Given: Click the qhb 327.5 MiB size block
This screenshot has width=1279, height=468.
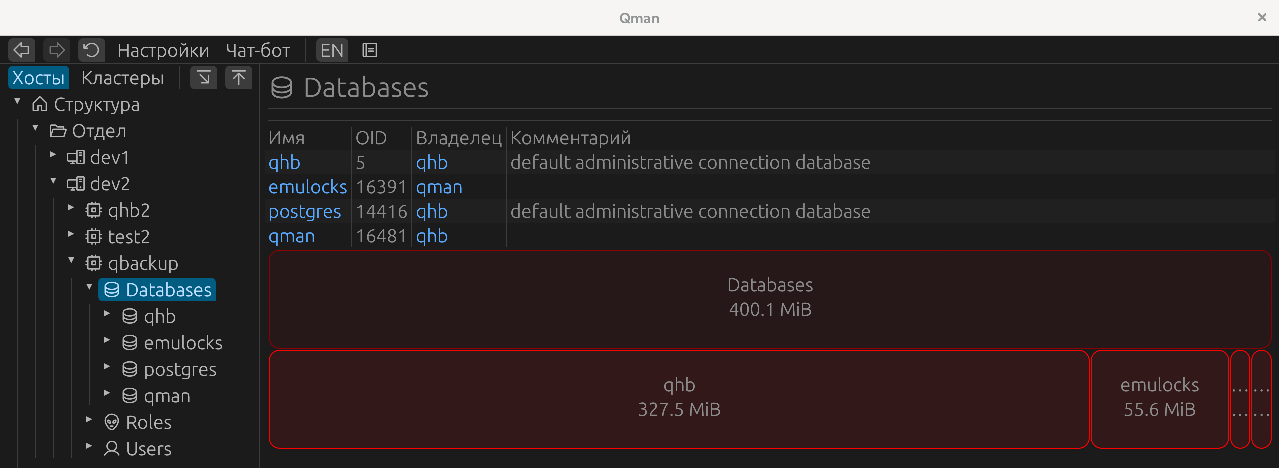Looking at the screenshot, I should click(x=678, y=398).
